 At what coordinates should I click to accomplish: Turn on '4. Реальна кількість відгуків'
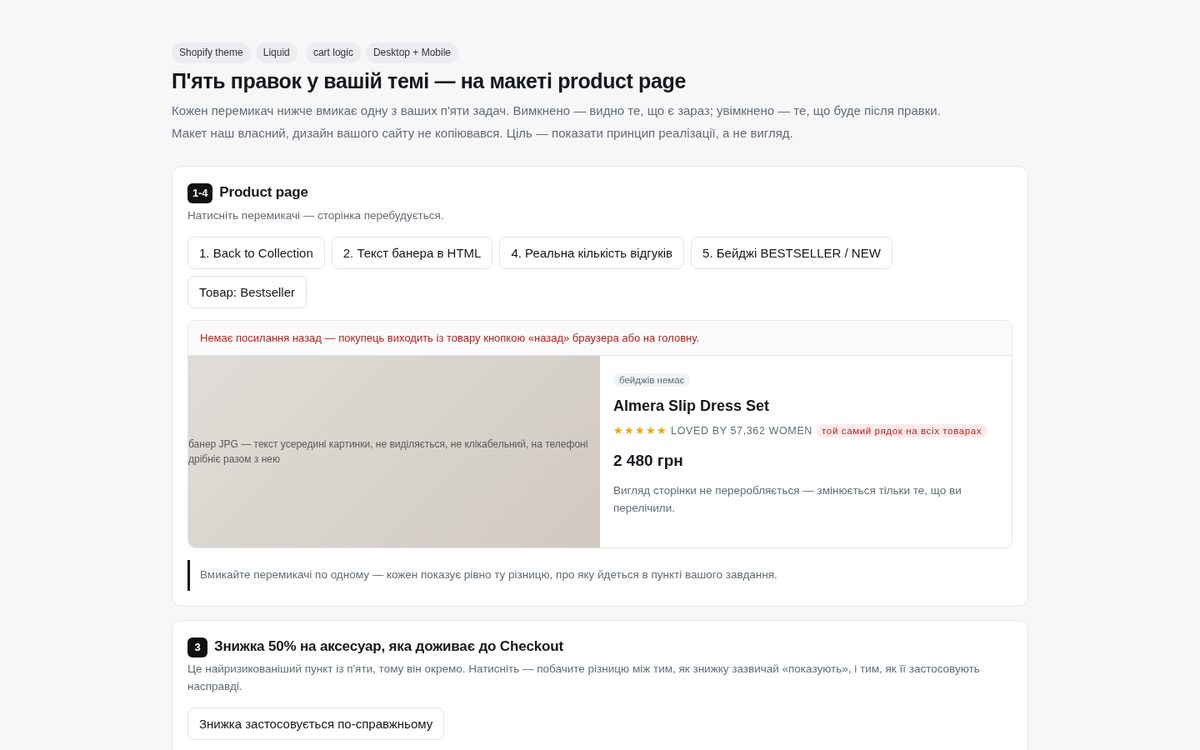(x=592, y=253)
